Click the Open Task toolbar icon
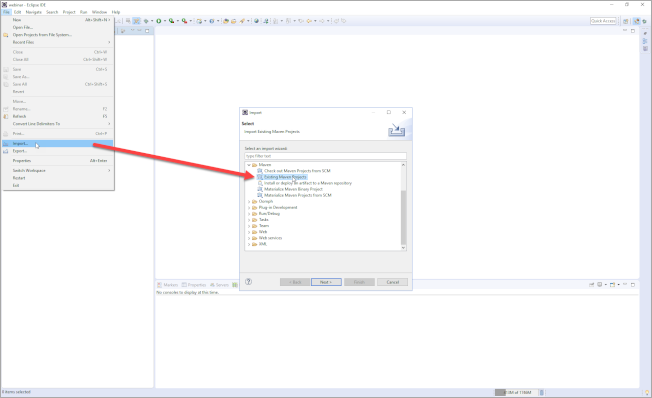 (x=233, y=21)
